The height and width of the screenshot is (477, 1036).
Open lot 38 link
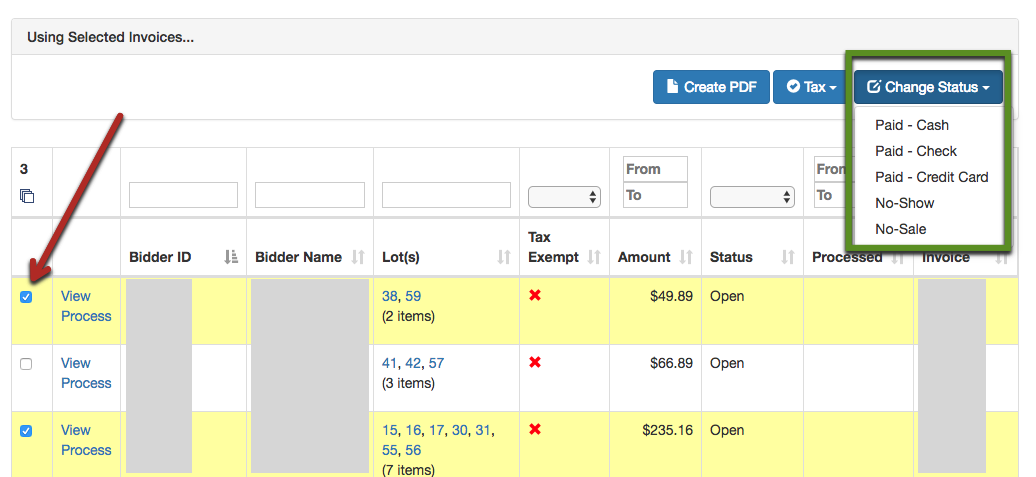click(390, 296)
